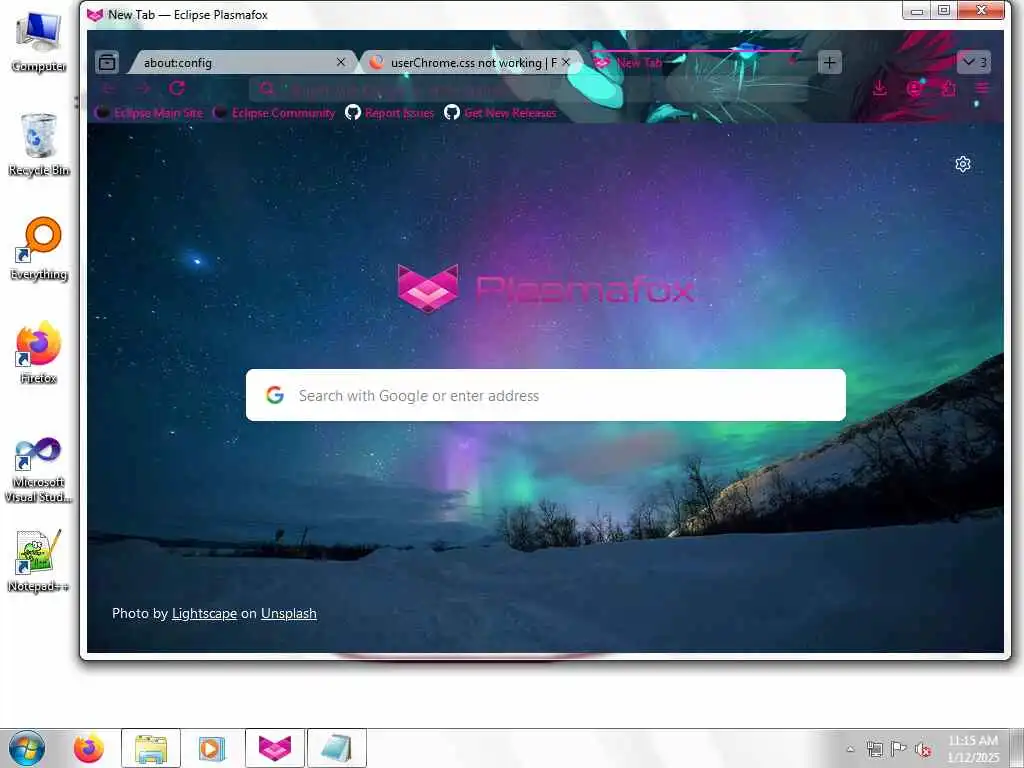This screenshot has height=768, width=1024.
Task: Switch to the about:config tab
Action: [x=242, y=63]
